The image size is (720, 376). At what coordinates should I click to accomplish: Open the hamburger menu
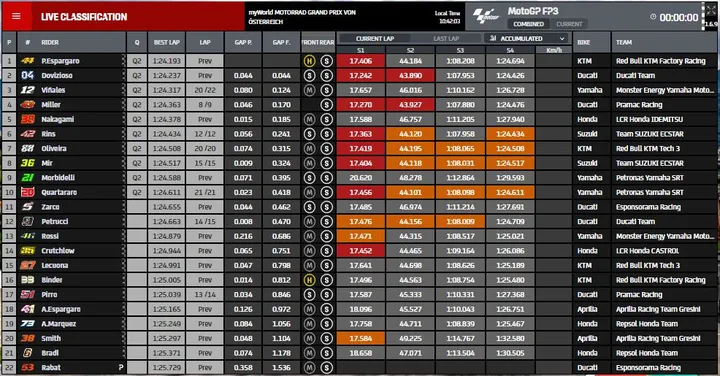(16, 17)
